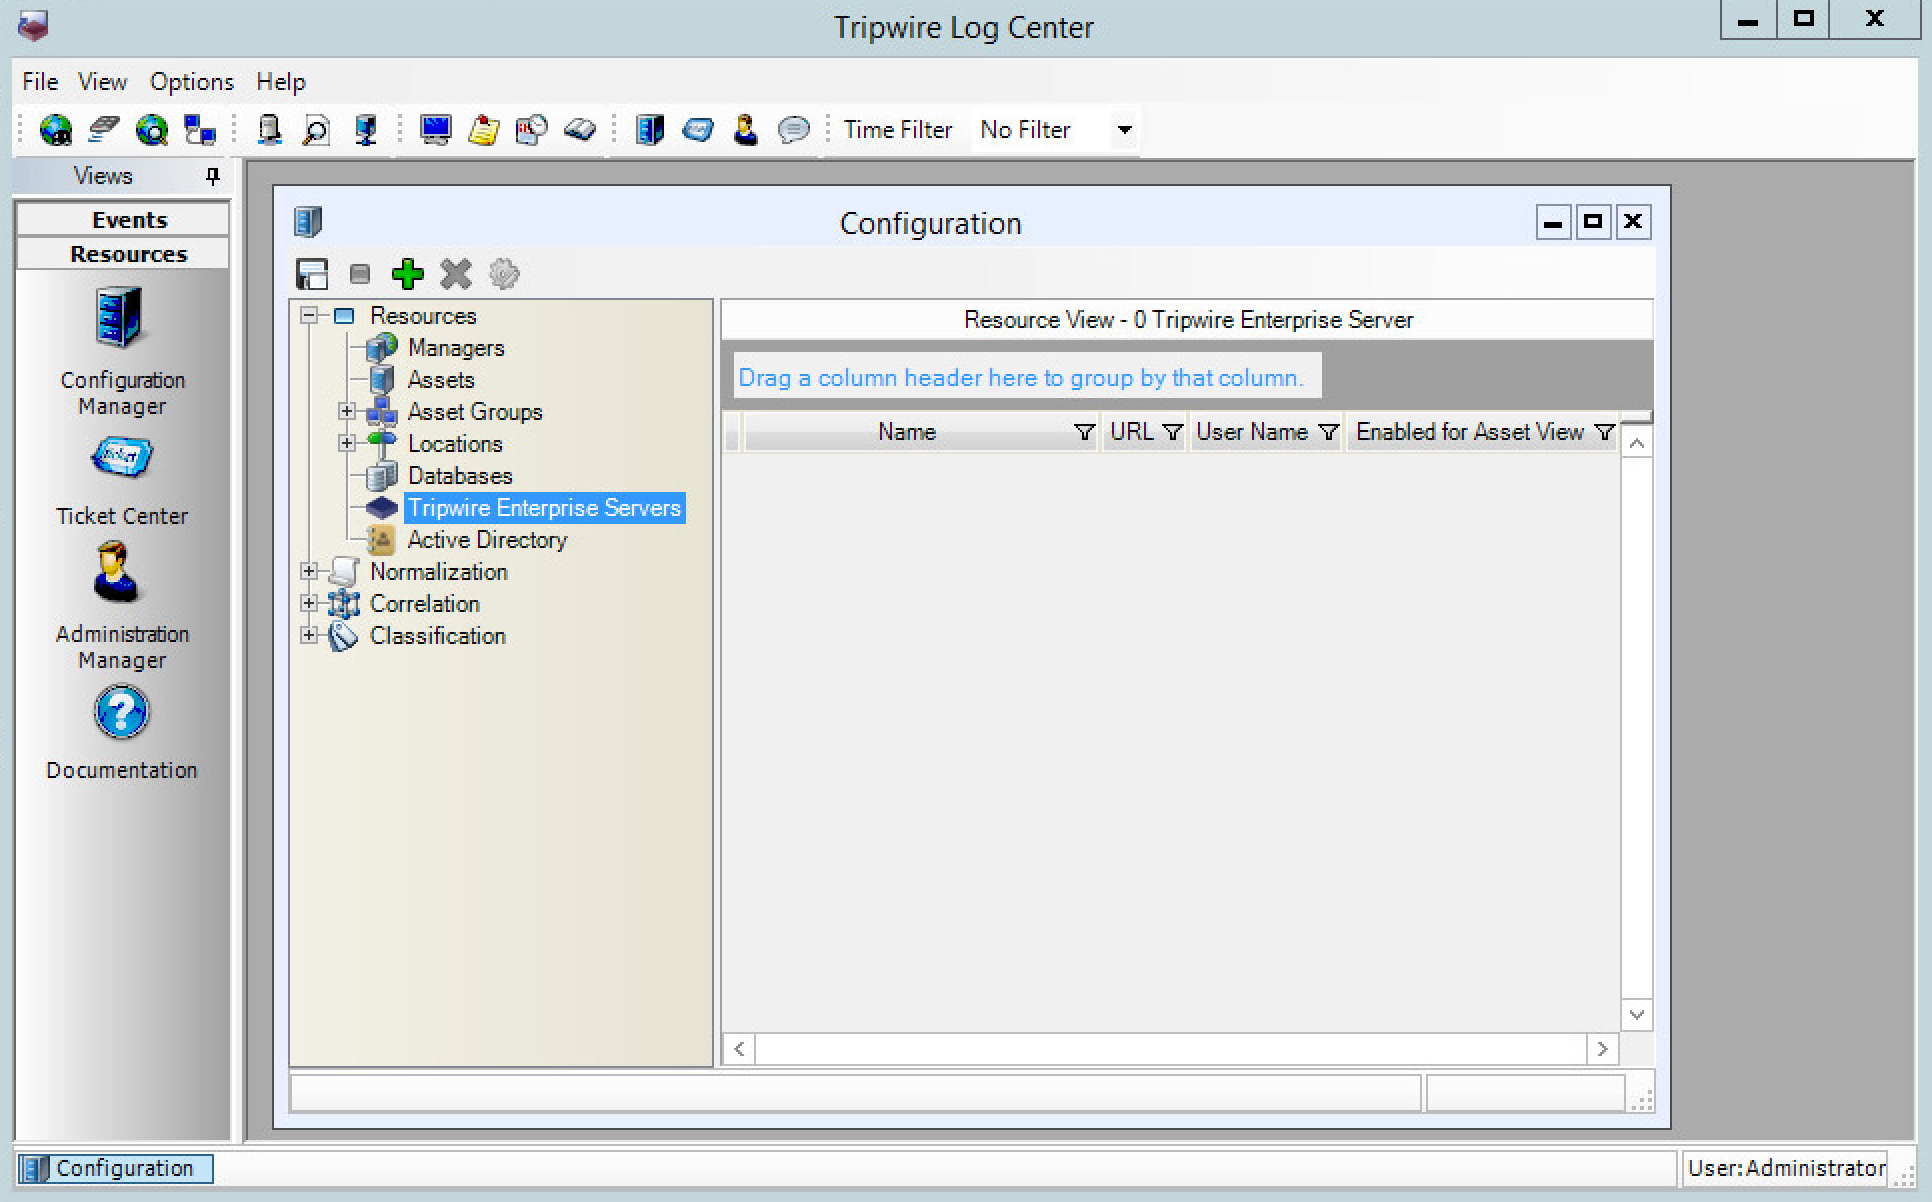Open the Time Filter dropdown
The image size is (1932, 1202).
[1124, 129]
